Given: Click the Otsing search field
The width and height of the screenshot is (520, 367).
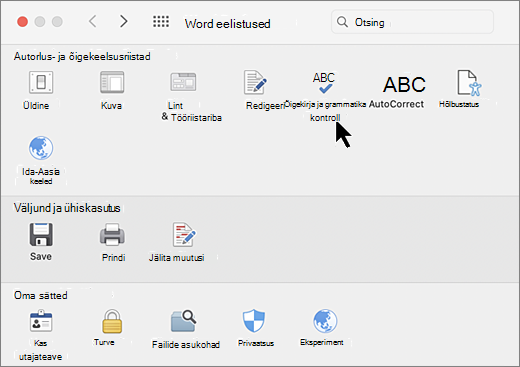Looking at the screenshot, I should click(412, 22).
